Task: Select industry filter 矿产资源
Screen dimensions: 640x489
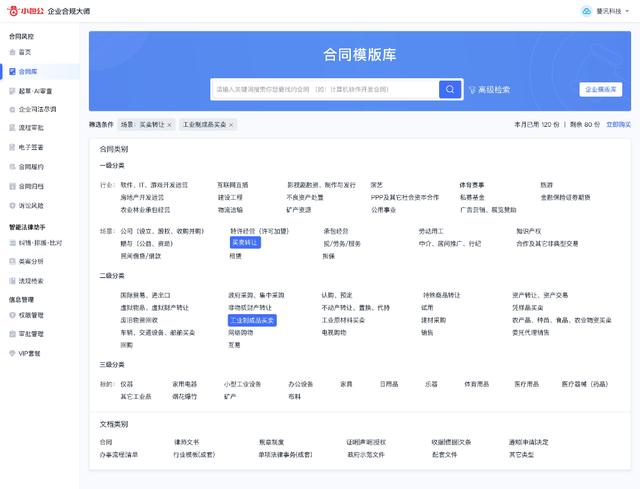Action: tap(299, 210)
